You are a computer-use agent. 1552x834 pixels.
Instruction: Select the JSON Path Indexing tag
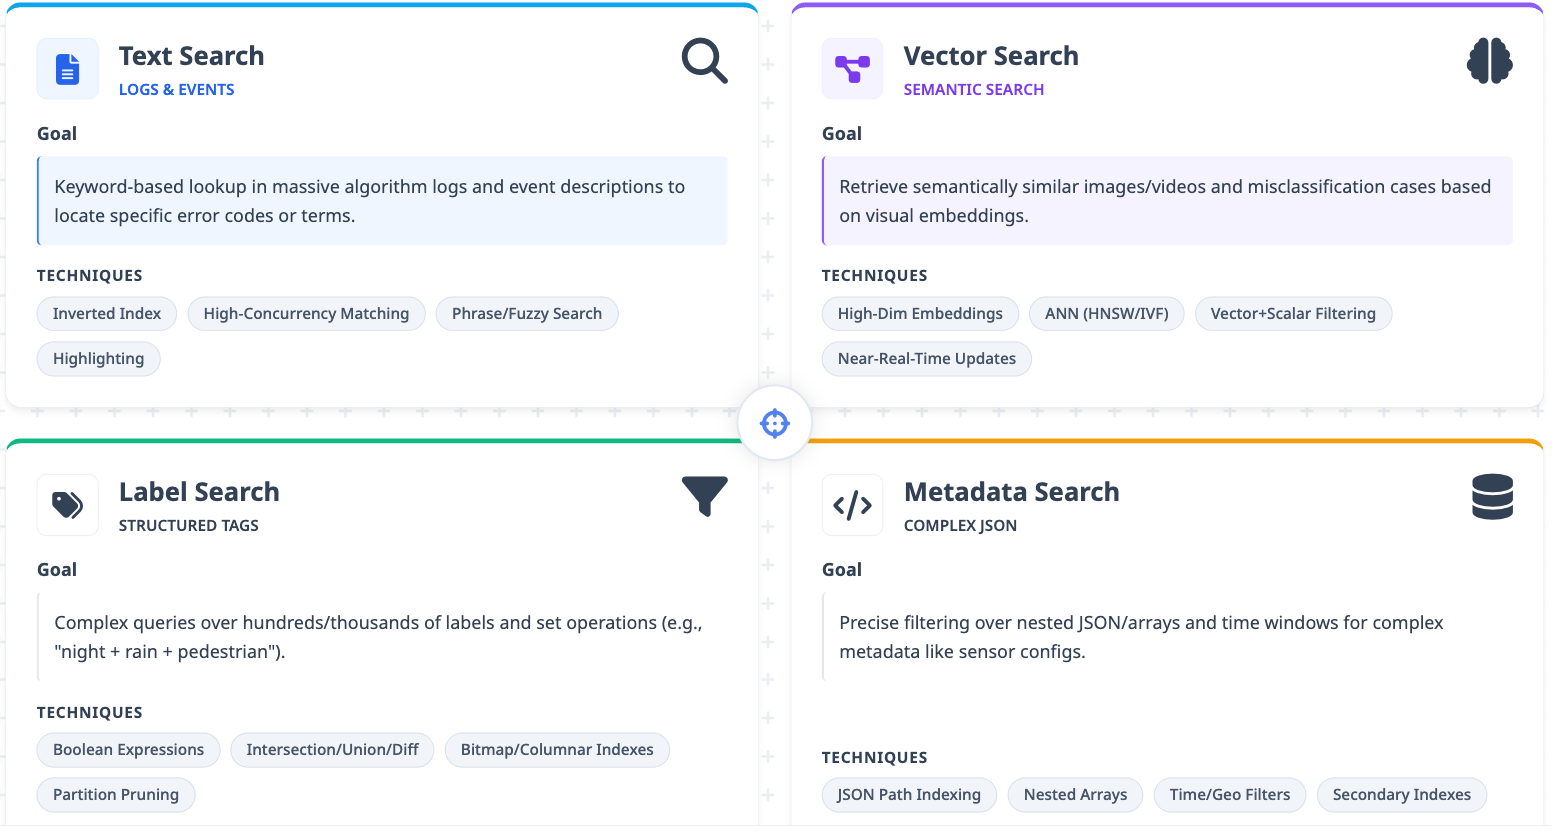pyautogui.click(x=909, y=795)
